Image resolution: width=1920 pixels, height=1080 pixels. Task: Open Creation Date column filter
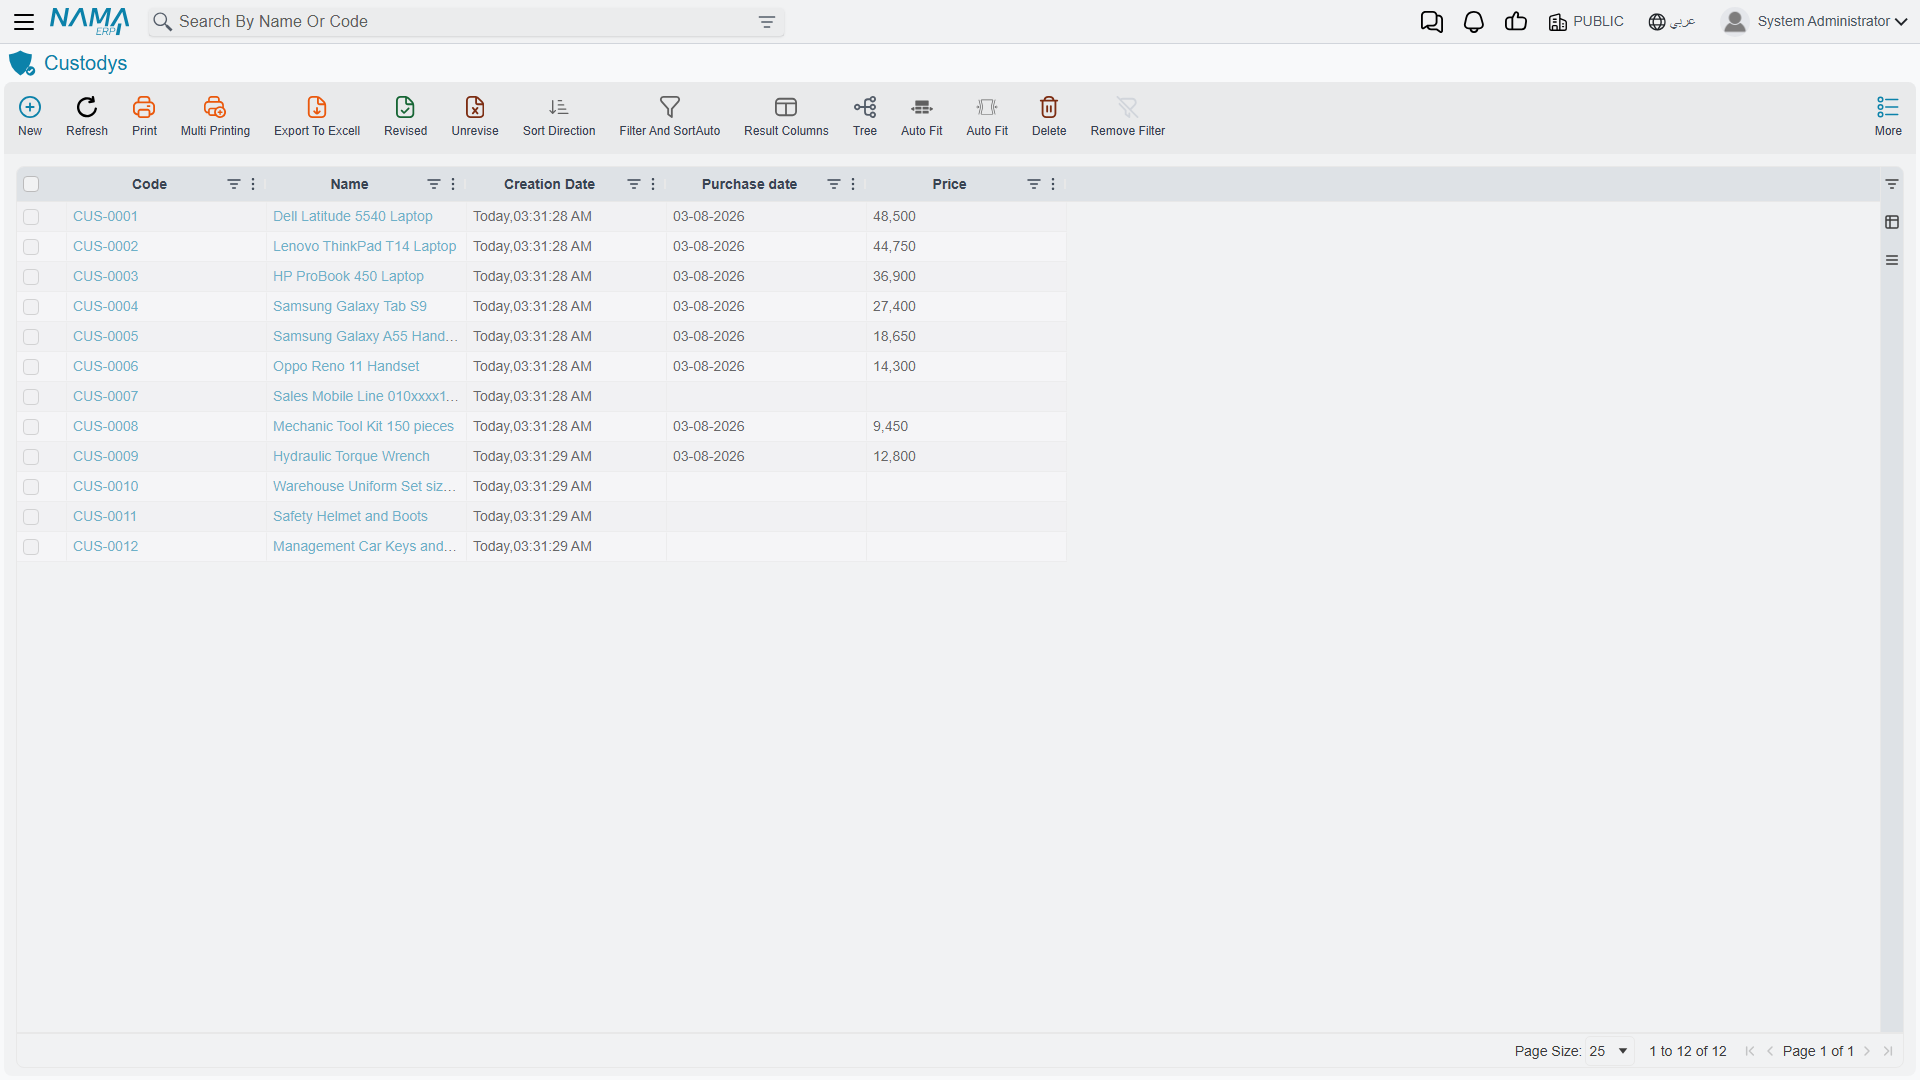coord(633,184)
